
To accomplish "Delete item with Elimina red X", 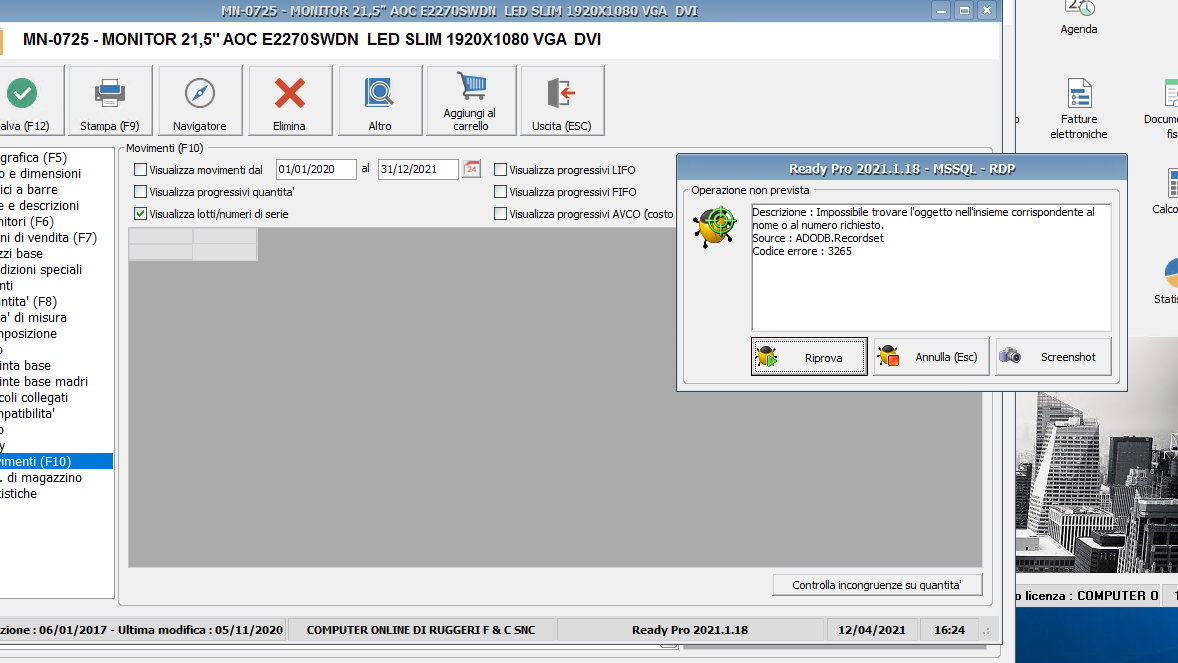I will 290,100.
